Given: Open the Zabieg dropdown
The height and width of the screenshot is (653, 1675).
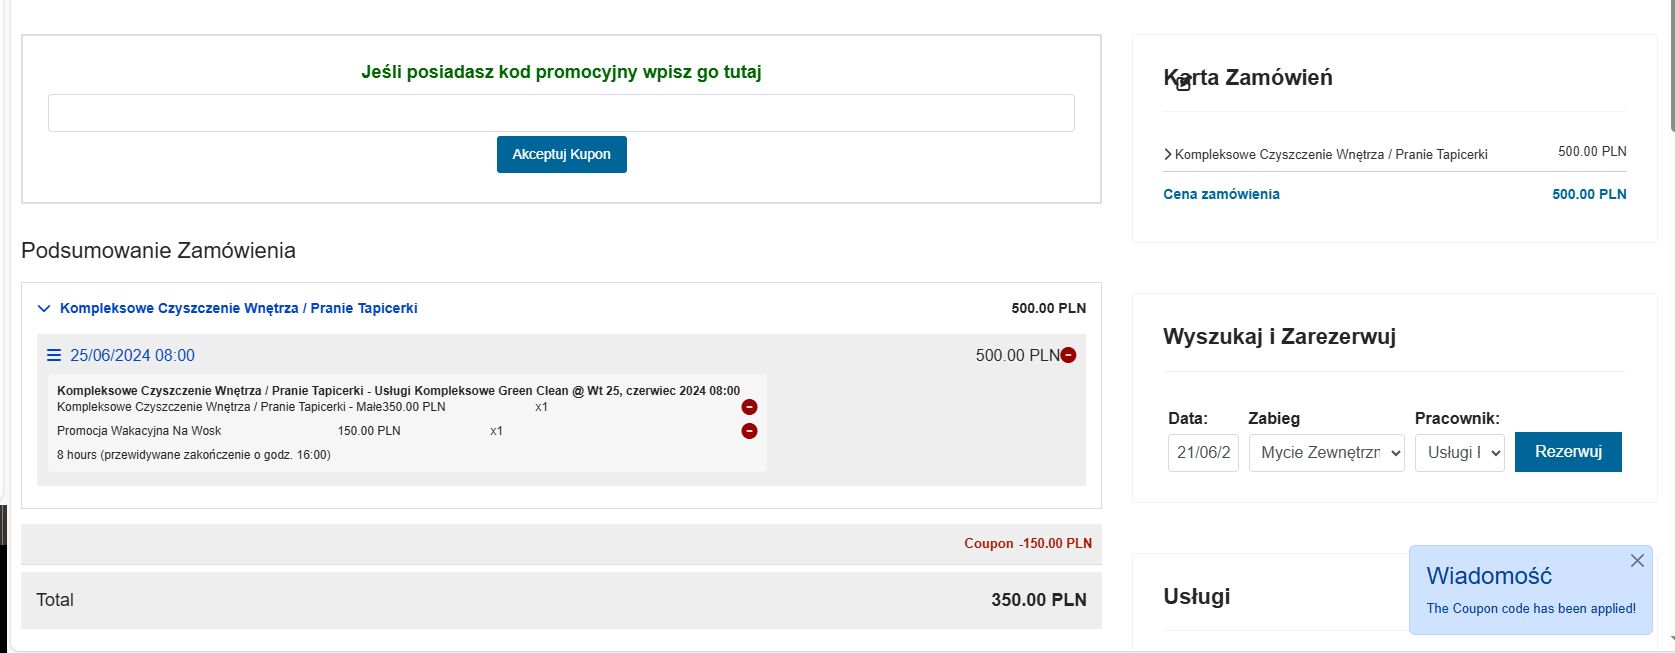Looking at the screenshot, I should 1326,452.
